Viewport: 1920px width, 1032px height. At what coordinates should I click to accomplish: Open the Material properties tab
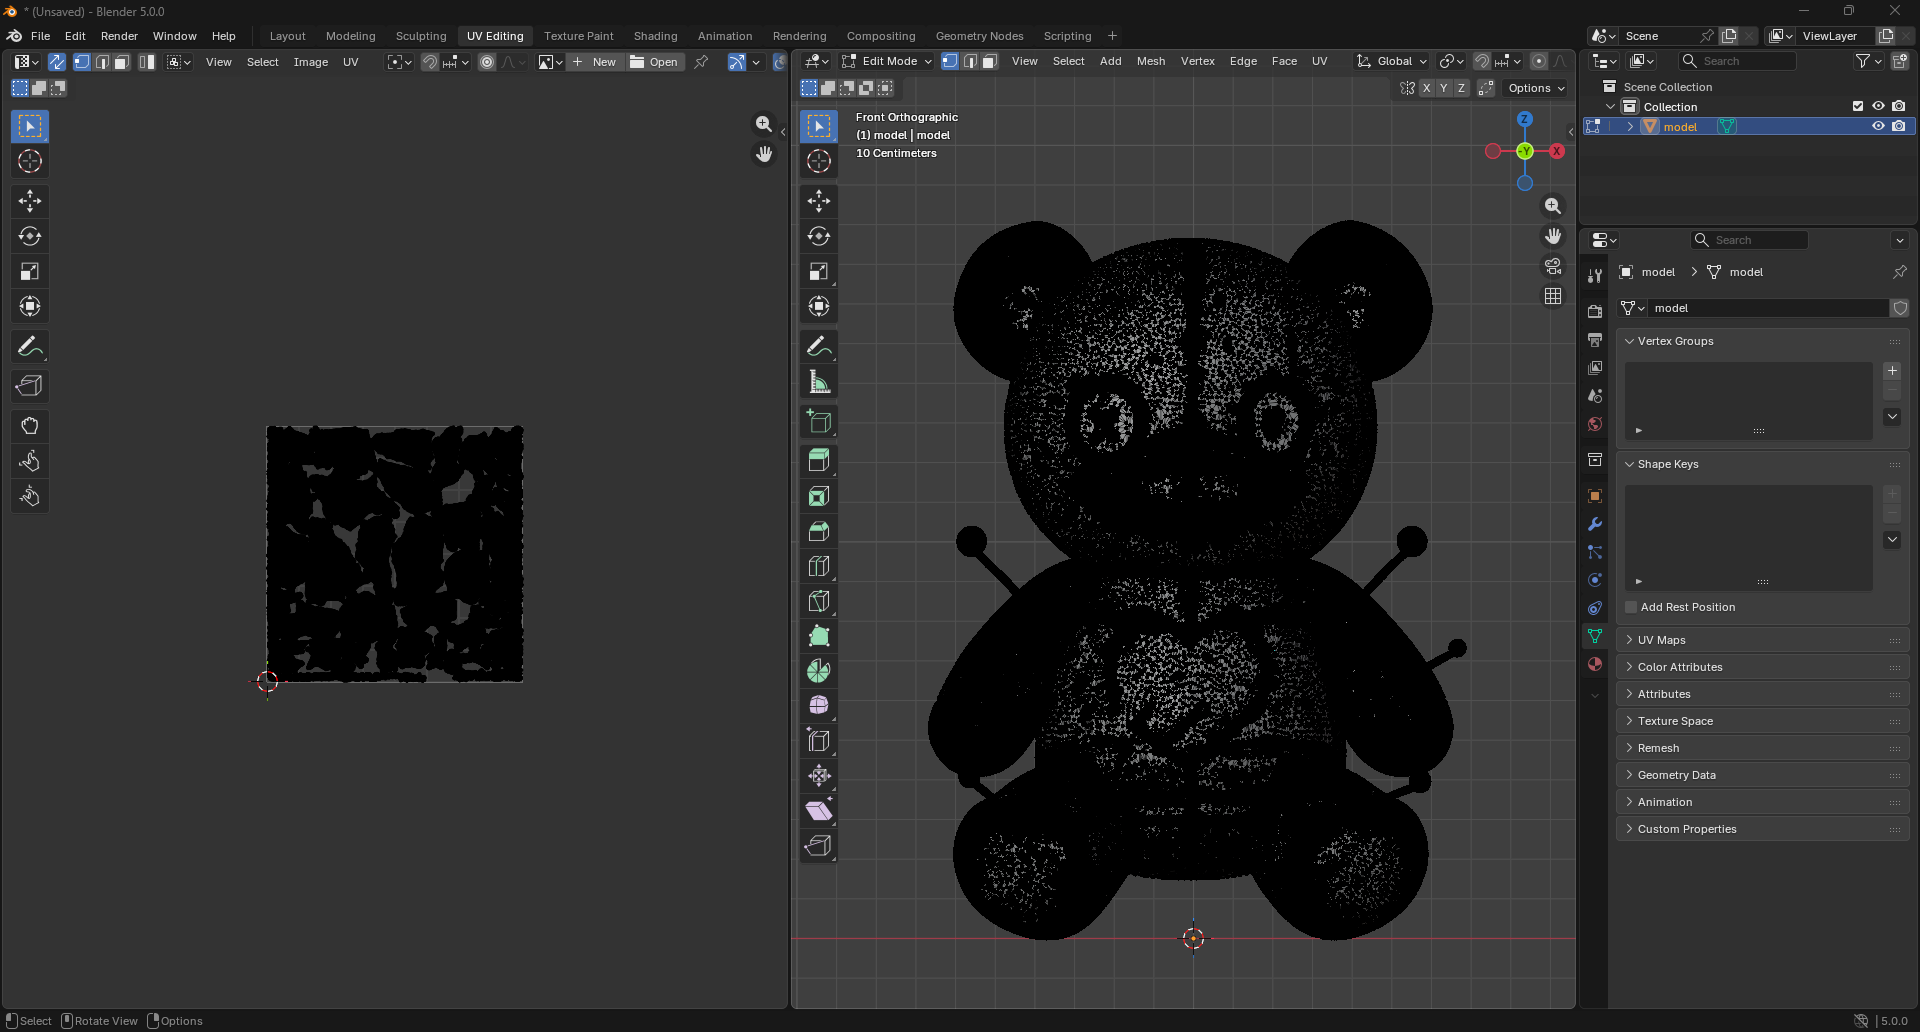pos(1595,664)
